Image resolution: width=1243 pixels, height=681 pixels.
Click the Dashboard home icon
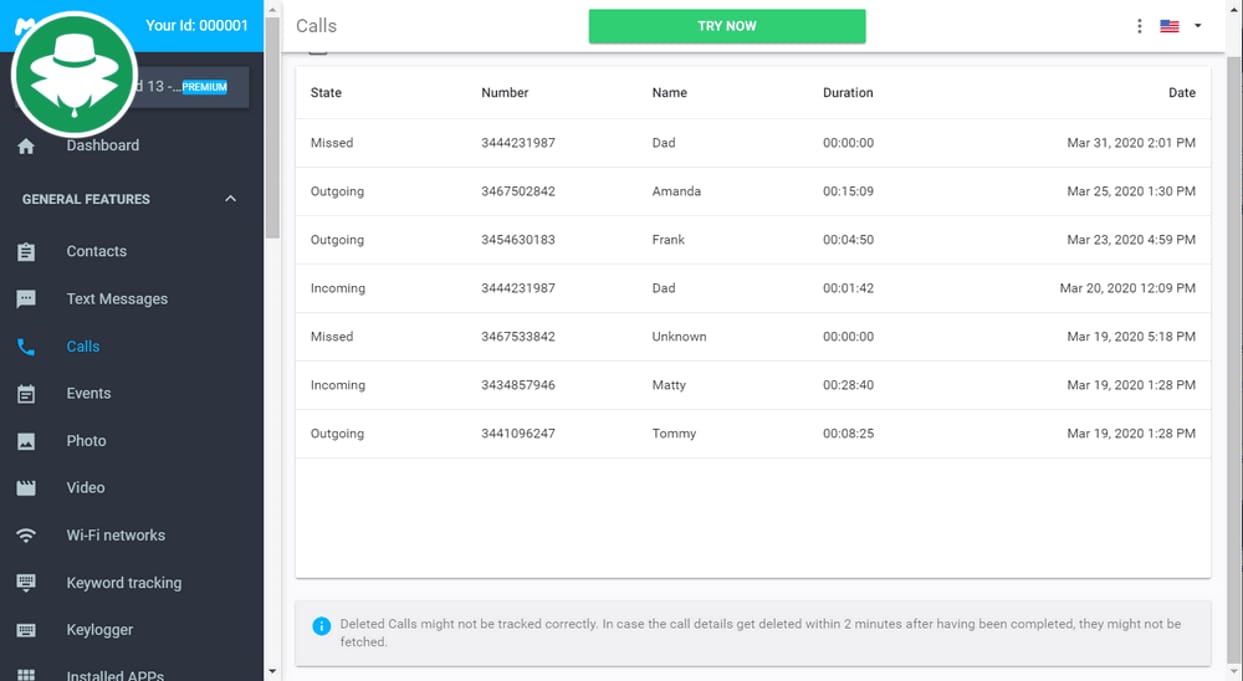pos(26,146)
